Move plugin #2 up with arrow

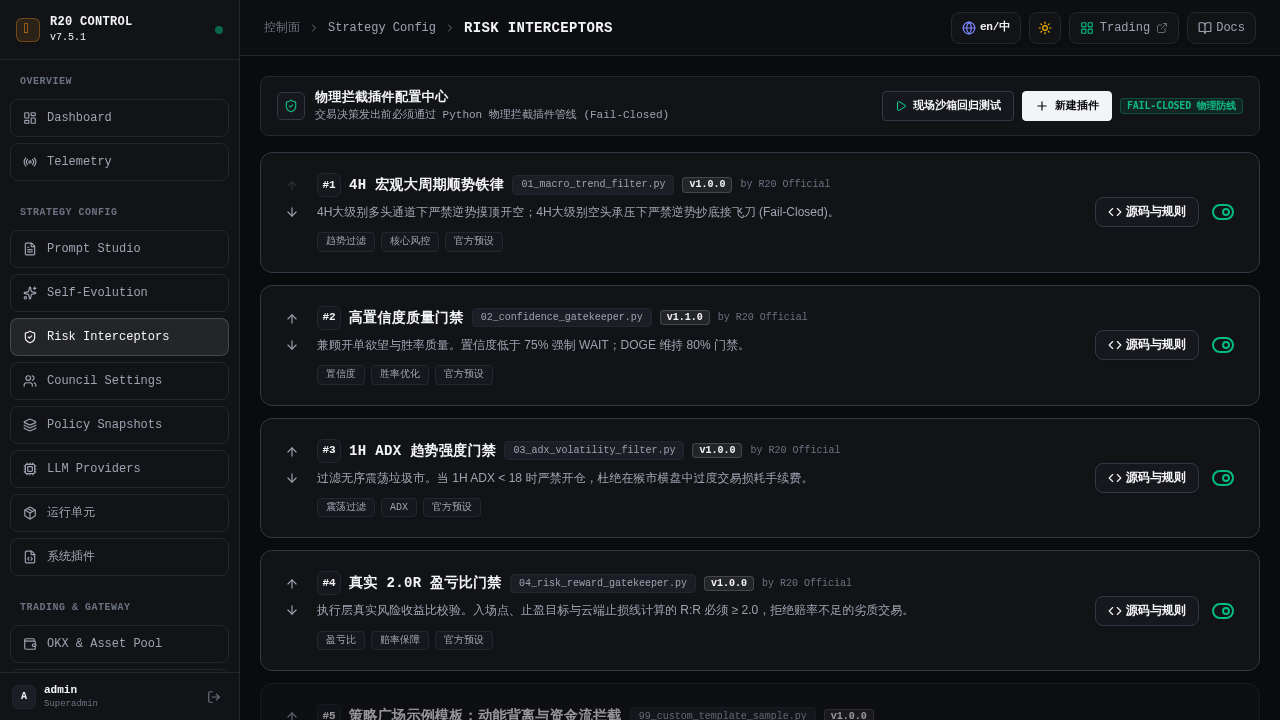point(292,319)
